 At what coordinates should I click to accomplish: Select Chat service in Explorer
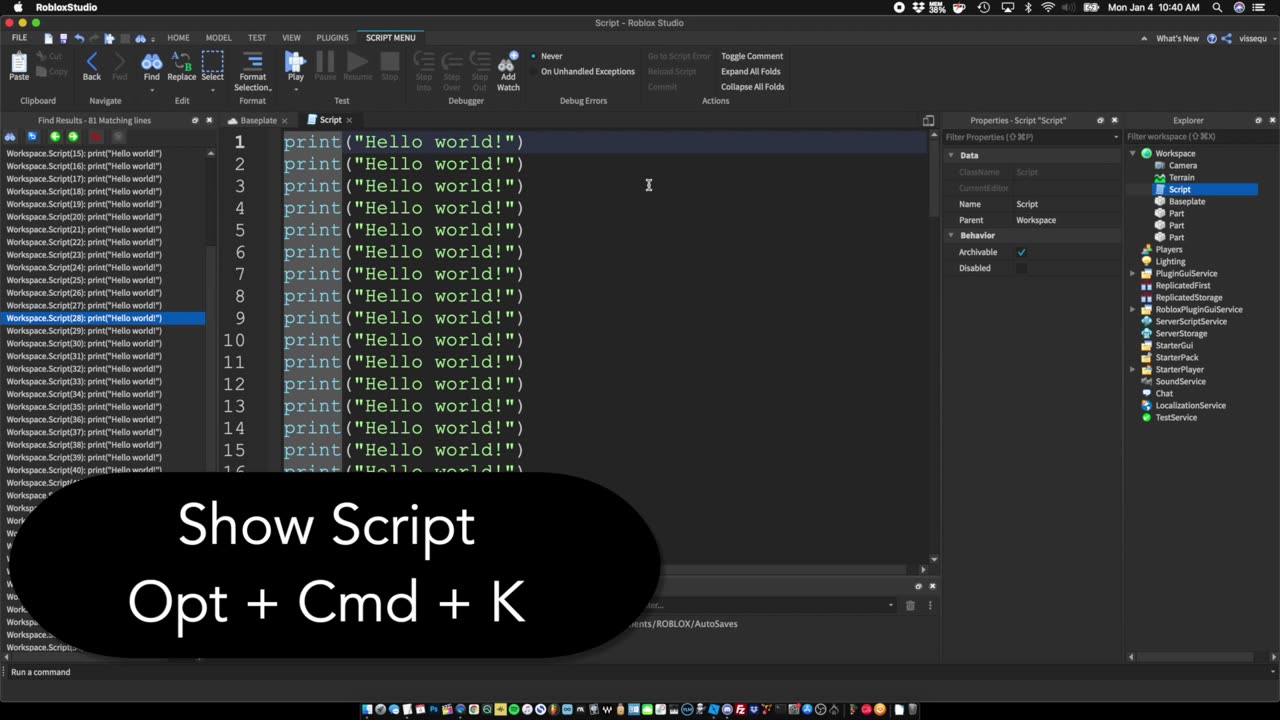[x=1164, y=393]
